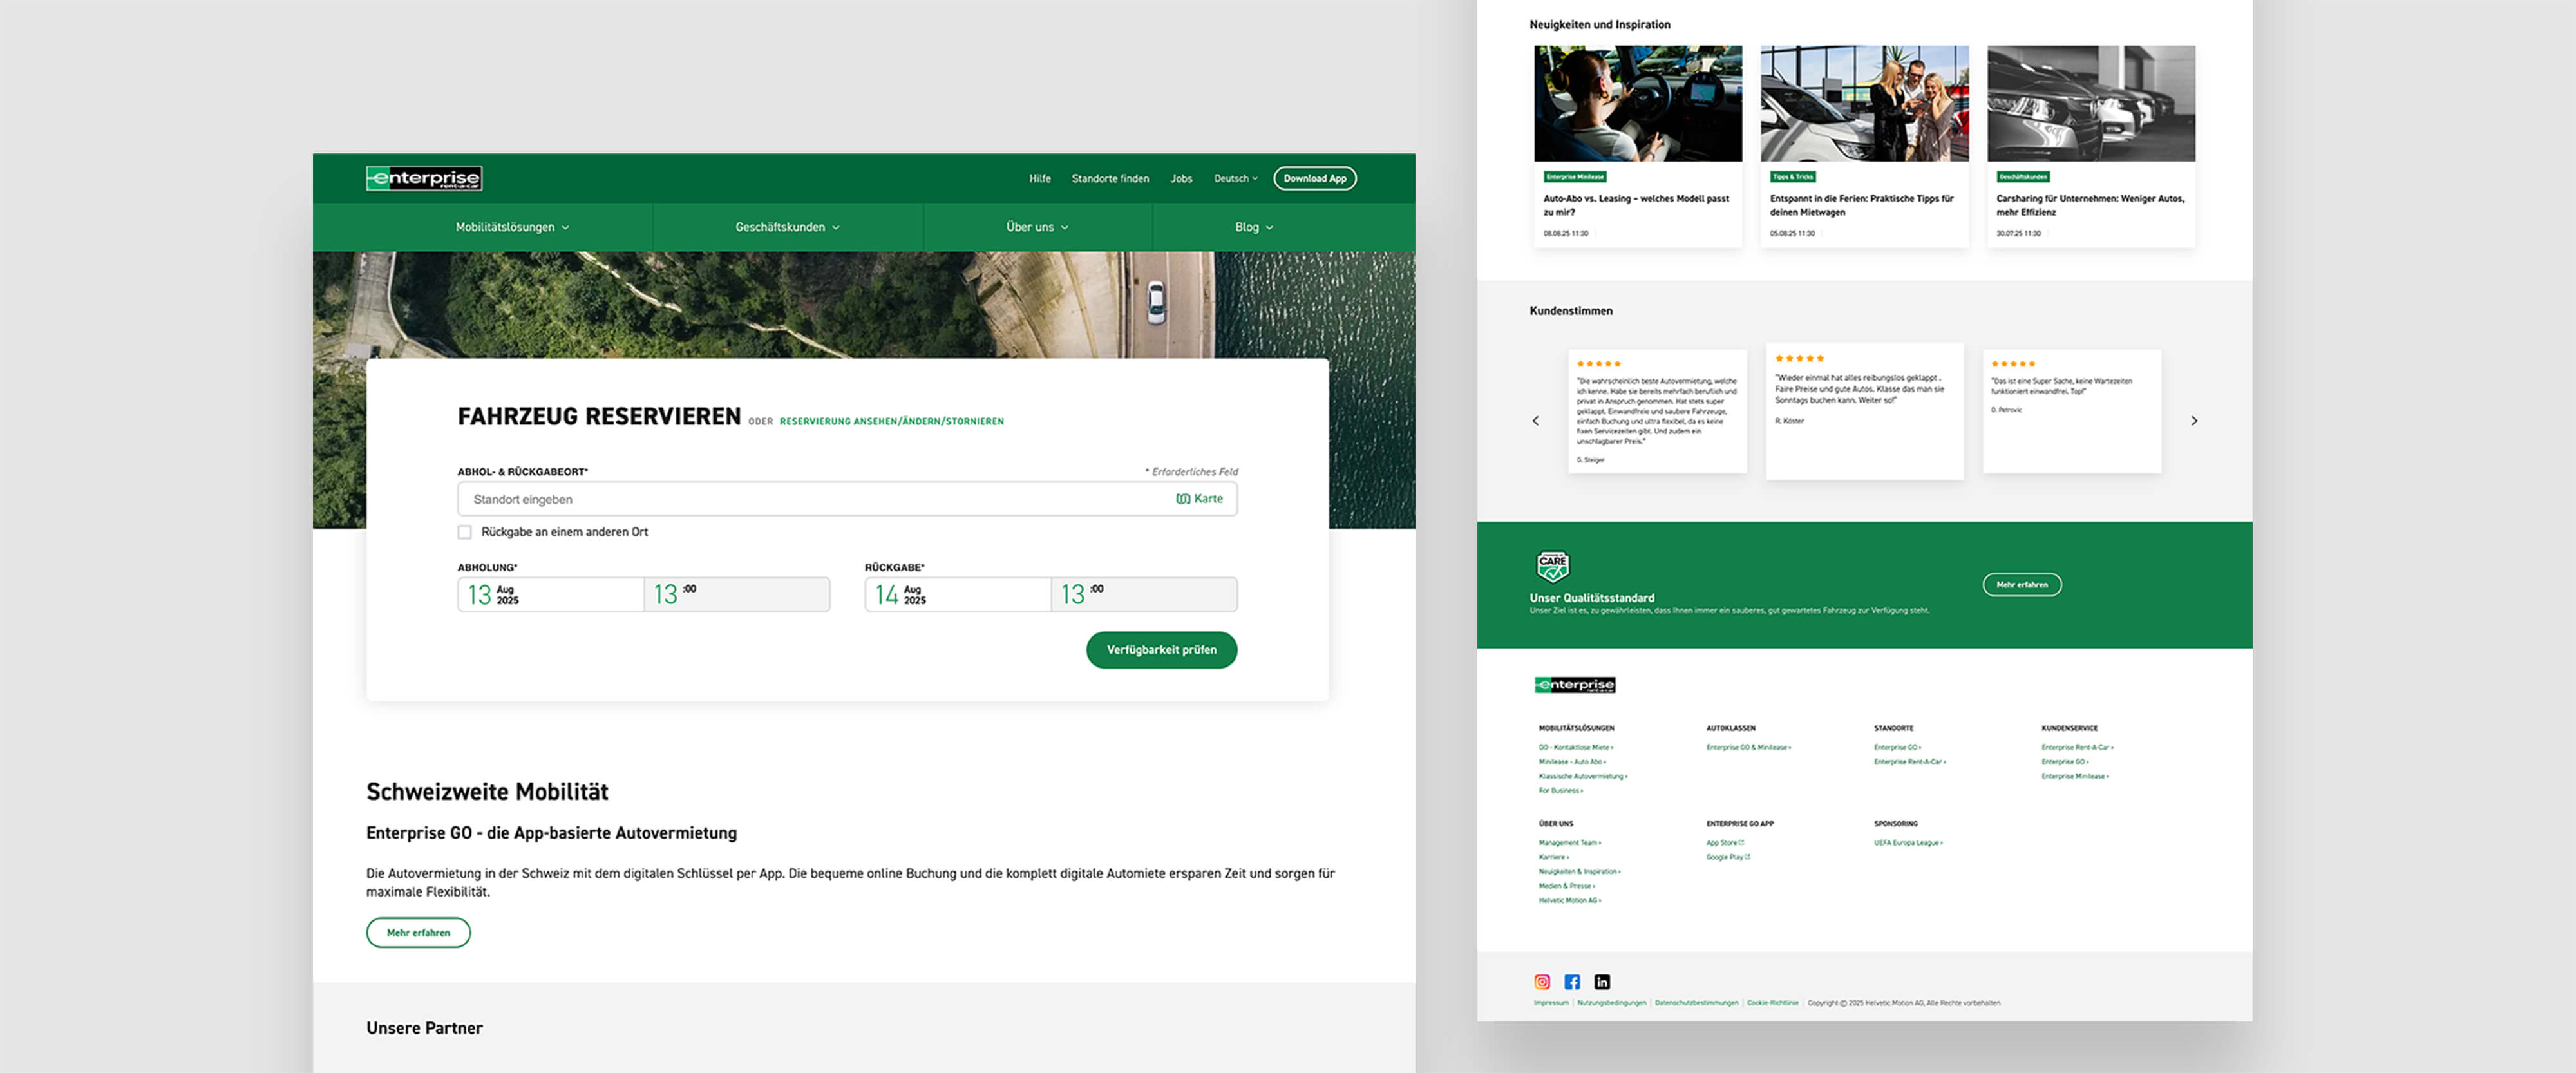
Task: Click the LinkedIn icon in the footer
Action: click(x=1602, y=981)
